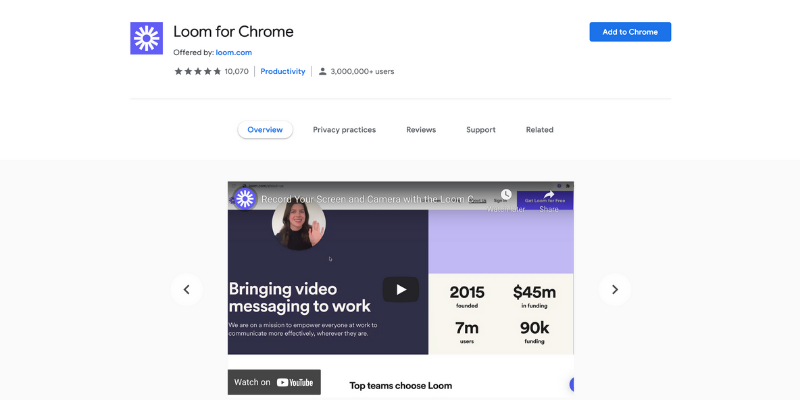
Task: Click the Loom for Chrome logo icon
Action: [146, 38]
